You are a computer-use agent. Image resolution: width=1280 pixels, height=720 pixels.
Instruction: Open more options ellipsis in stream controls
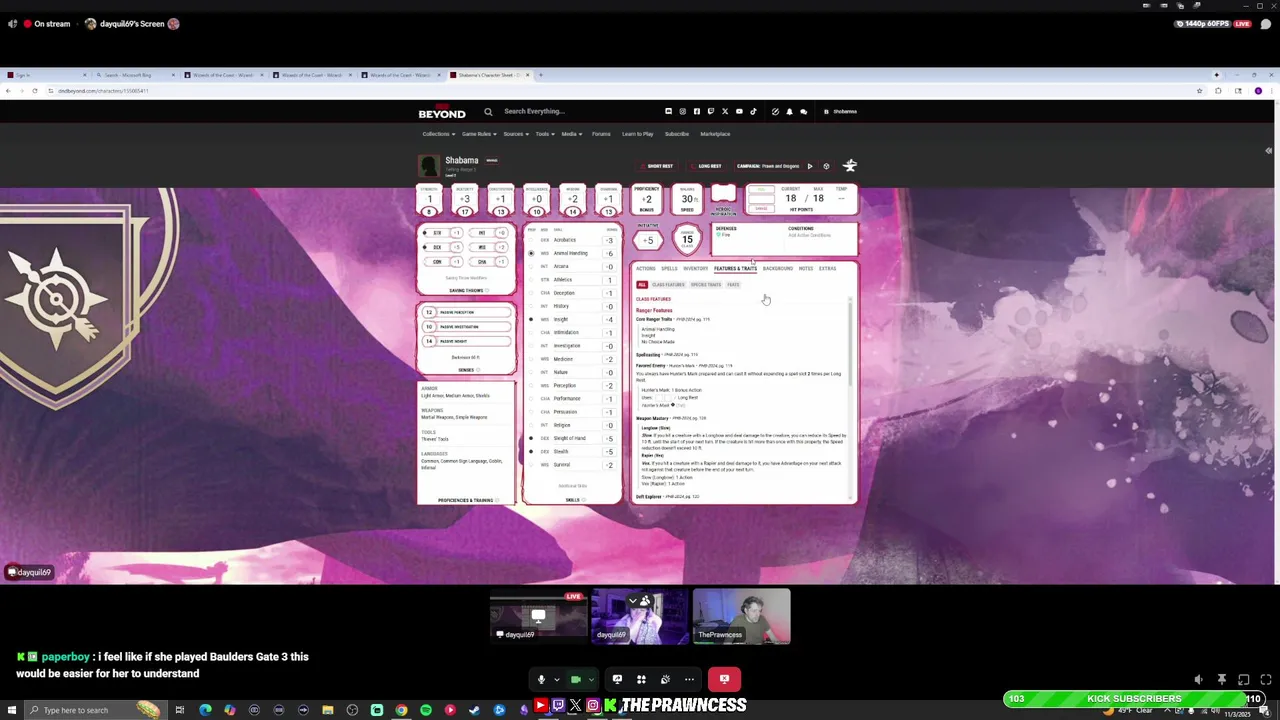click(689, 680)
